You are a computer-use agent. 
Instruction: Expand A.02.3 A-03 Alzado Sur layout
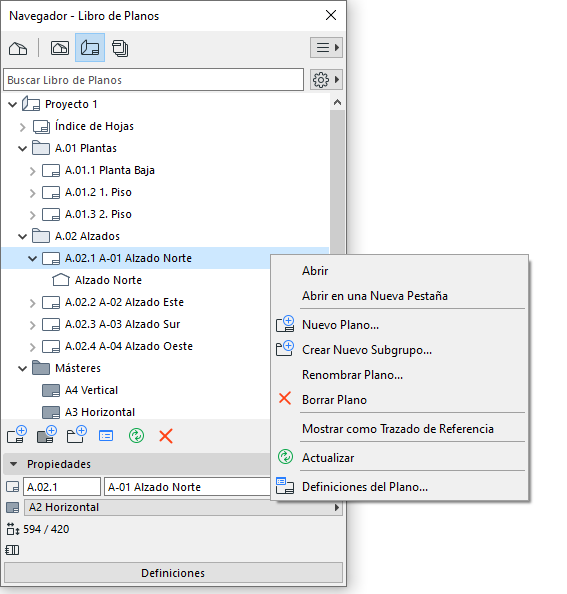[x=33, y=325]
